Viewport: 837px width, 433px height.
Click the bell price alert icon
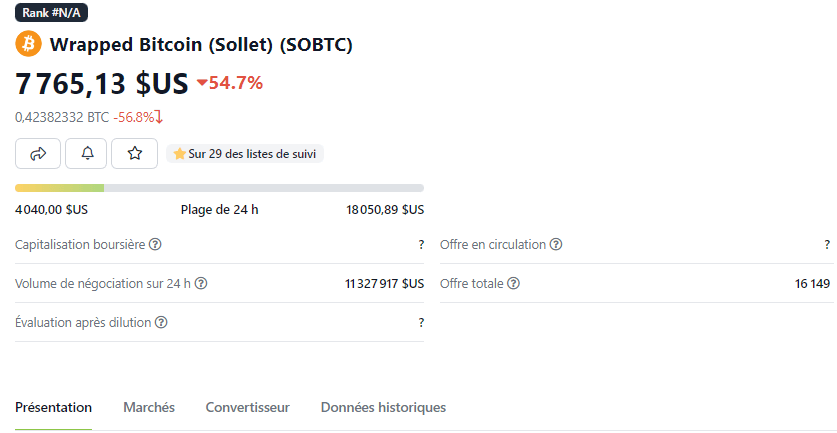[x=87, y=154]
